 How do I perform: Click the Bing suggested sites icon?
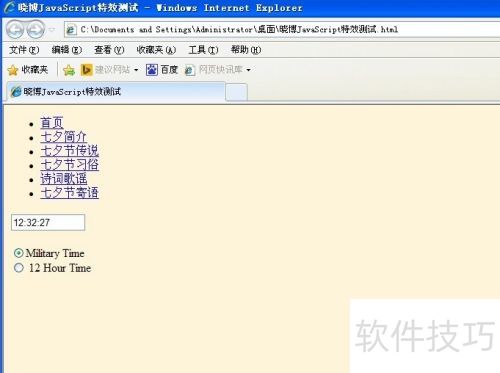pos(86,70)
